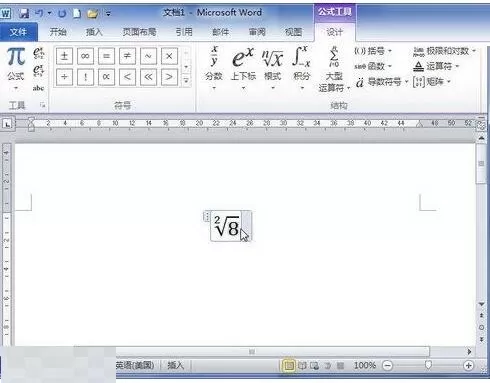The height and width of the screenshot is (383, 490).
Task: Click the equation move handle
Action: [206, 216]
